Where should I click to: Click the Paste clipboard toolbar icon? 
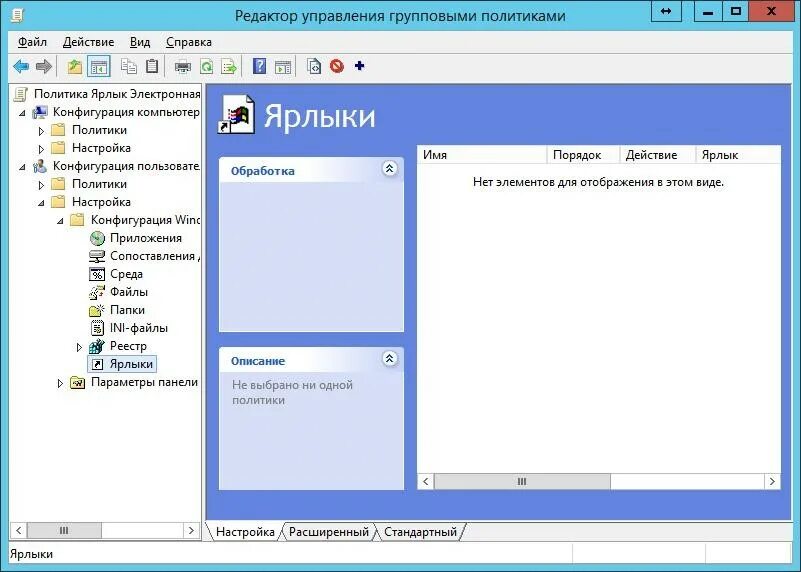click(x=152, y=66)
